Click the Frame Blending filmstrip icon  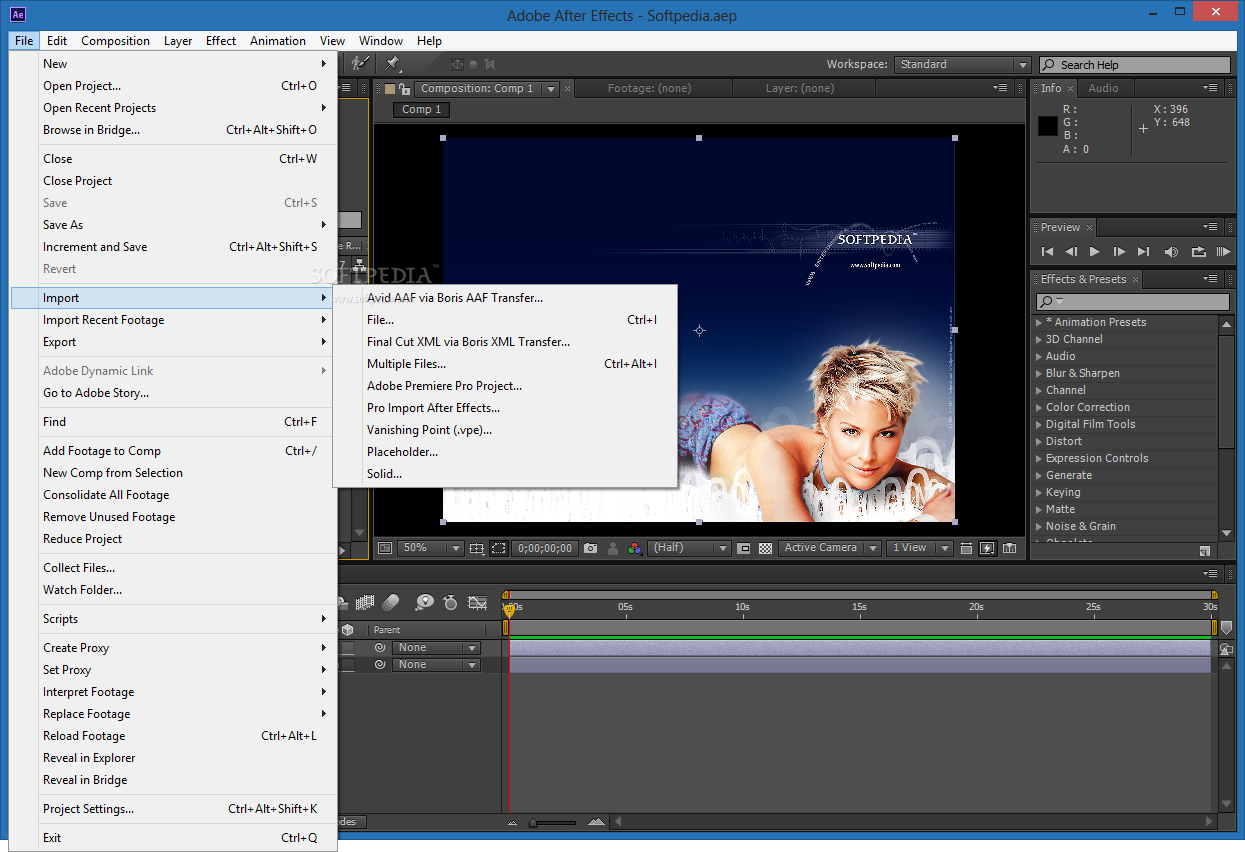[364, 601]
